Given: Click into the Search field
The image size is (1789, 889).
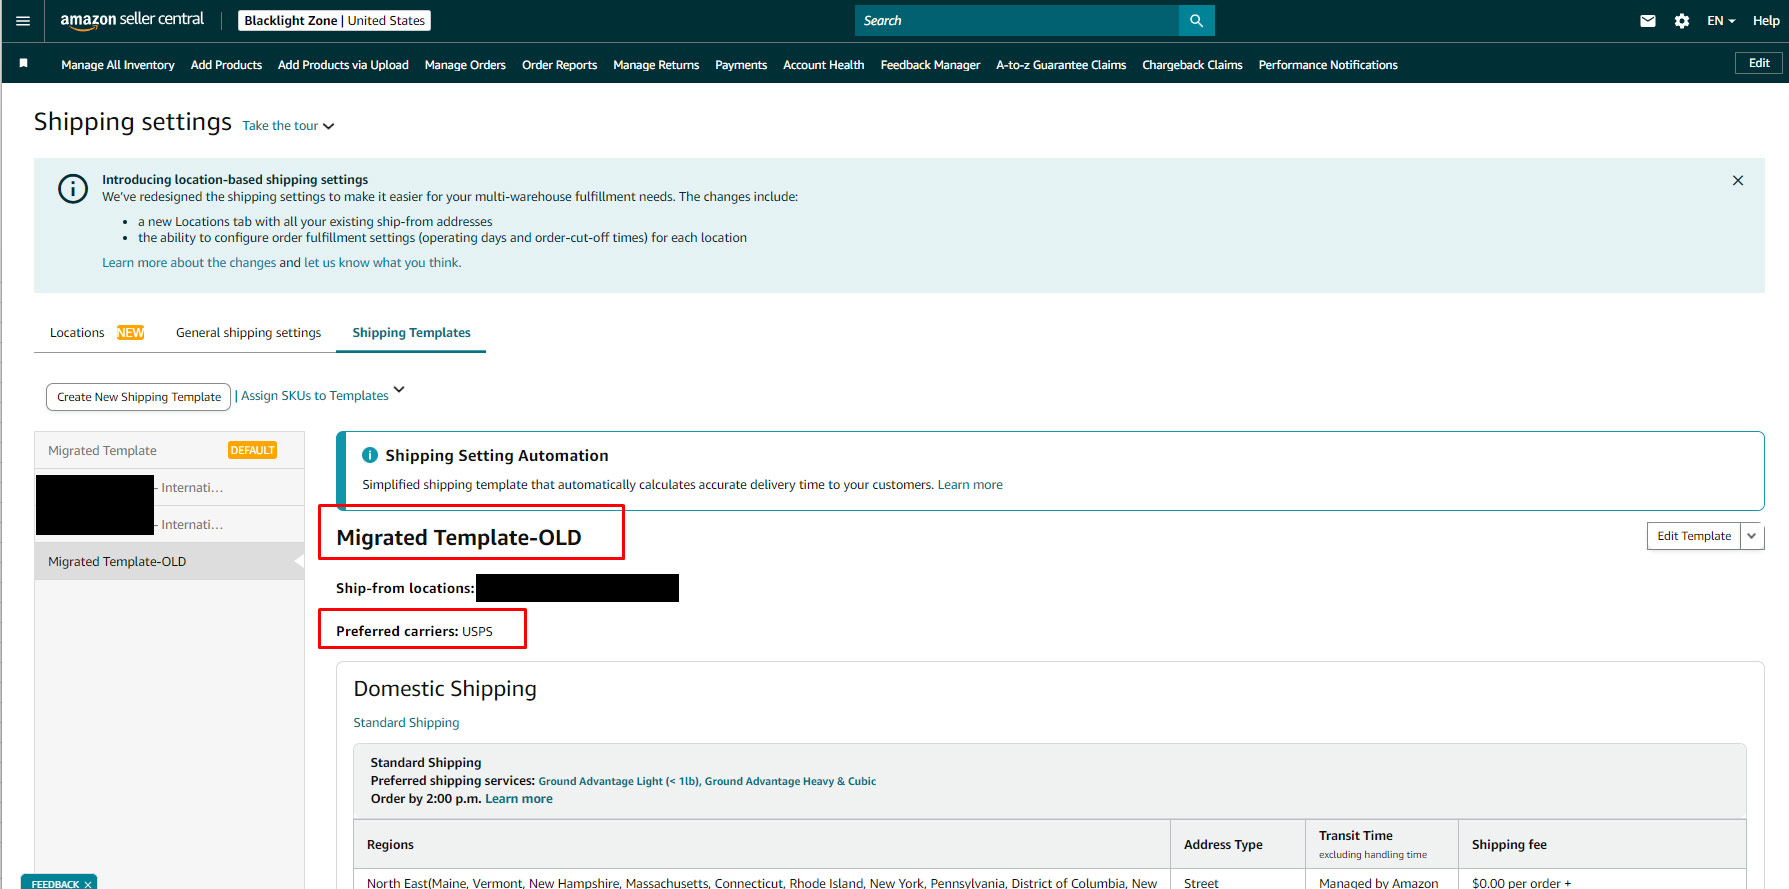Looking at the screenshot, I should pyautogui.click(x=1017, y=21).
